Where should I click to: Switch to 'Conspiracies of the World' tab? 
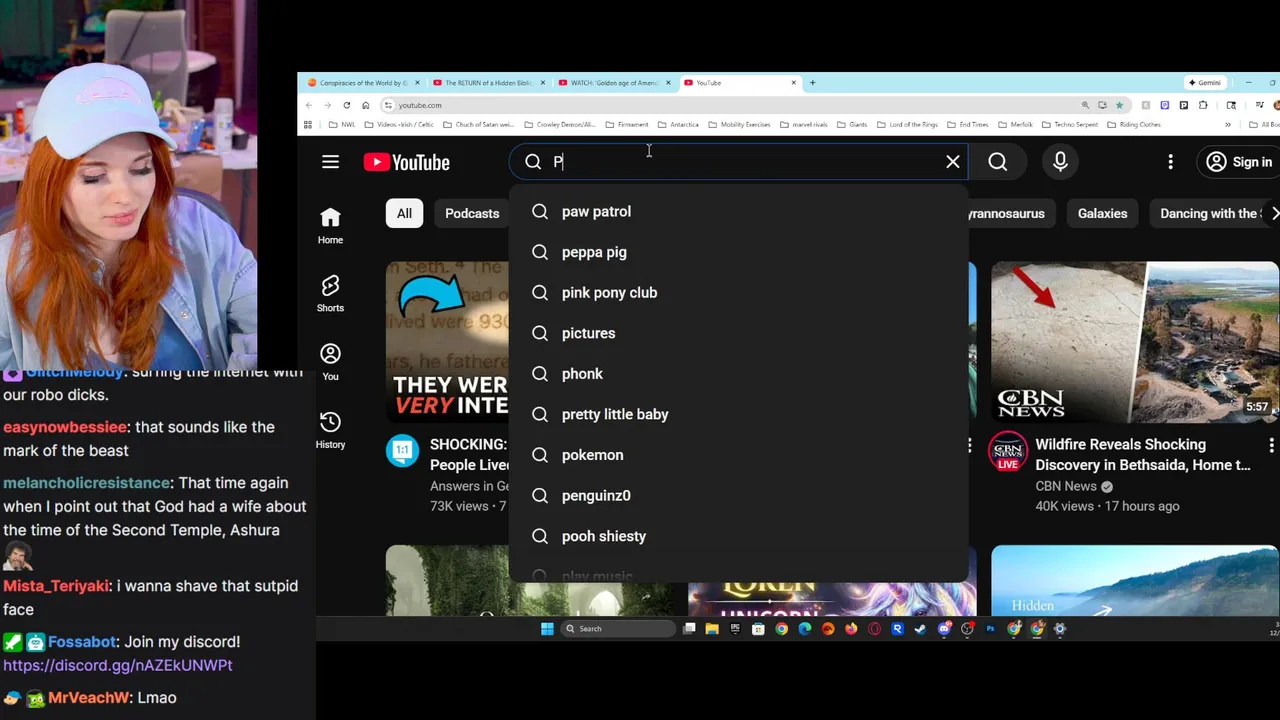pyautogui.click(x=362, y=83)
